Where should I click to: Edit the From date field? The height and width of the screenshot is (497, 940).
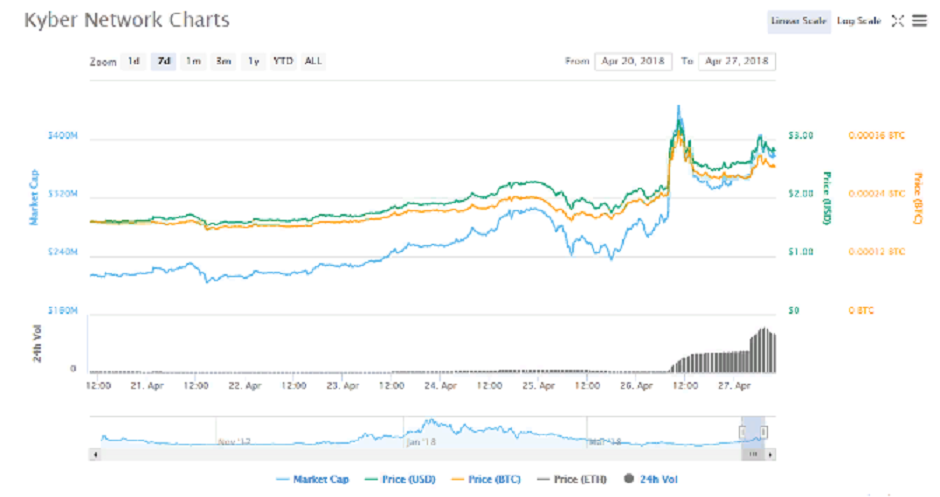(633, 61)
